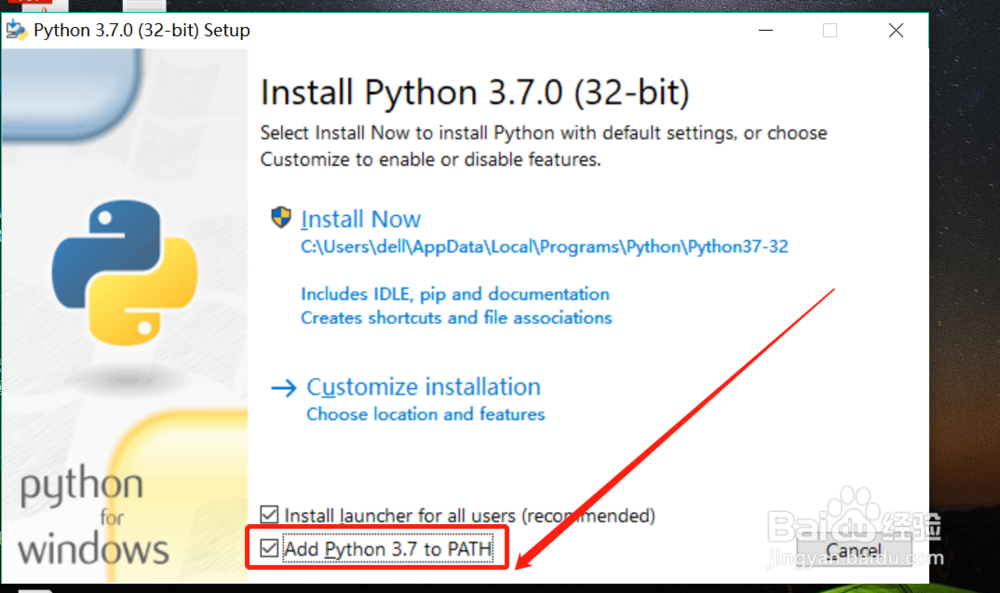
Task: Open Customize installation options
Action: click(423, 387)
